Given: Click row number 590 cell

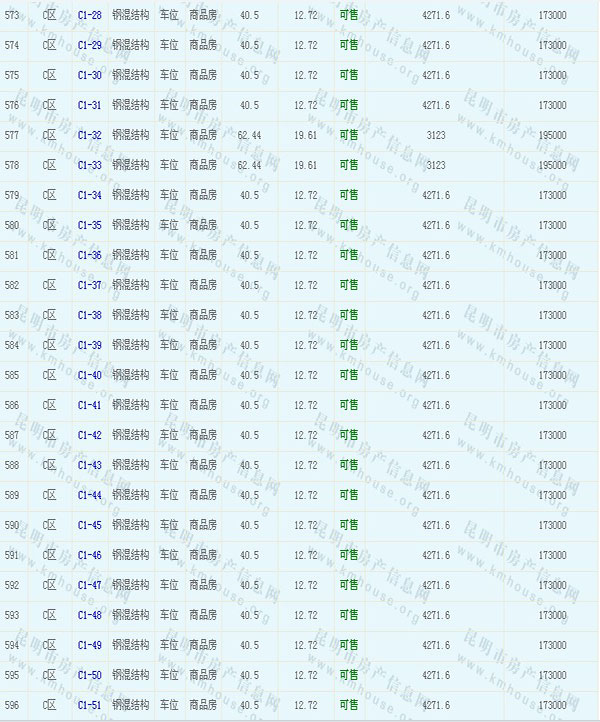Looking at the screenshot, I should click(12, 525).
